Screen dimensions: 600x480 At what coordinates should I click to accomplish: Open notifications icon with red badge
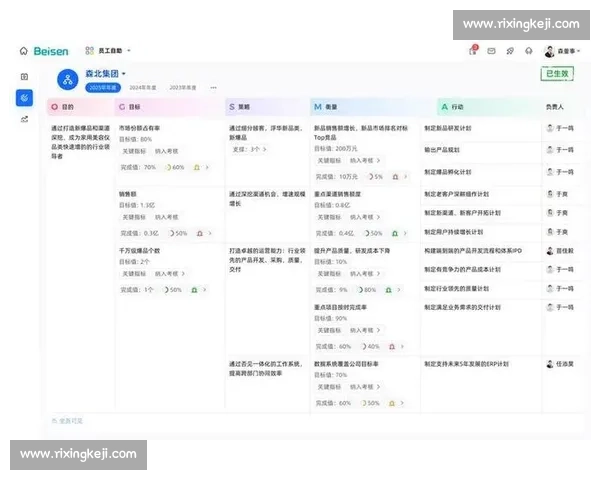[473, 50]
